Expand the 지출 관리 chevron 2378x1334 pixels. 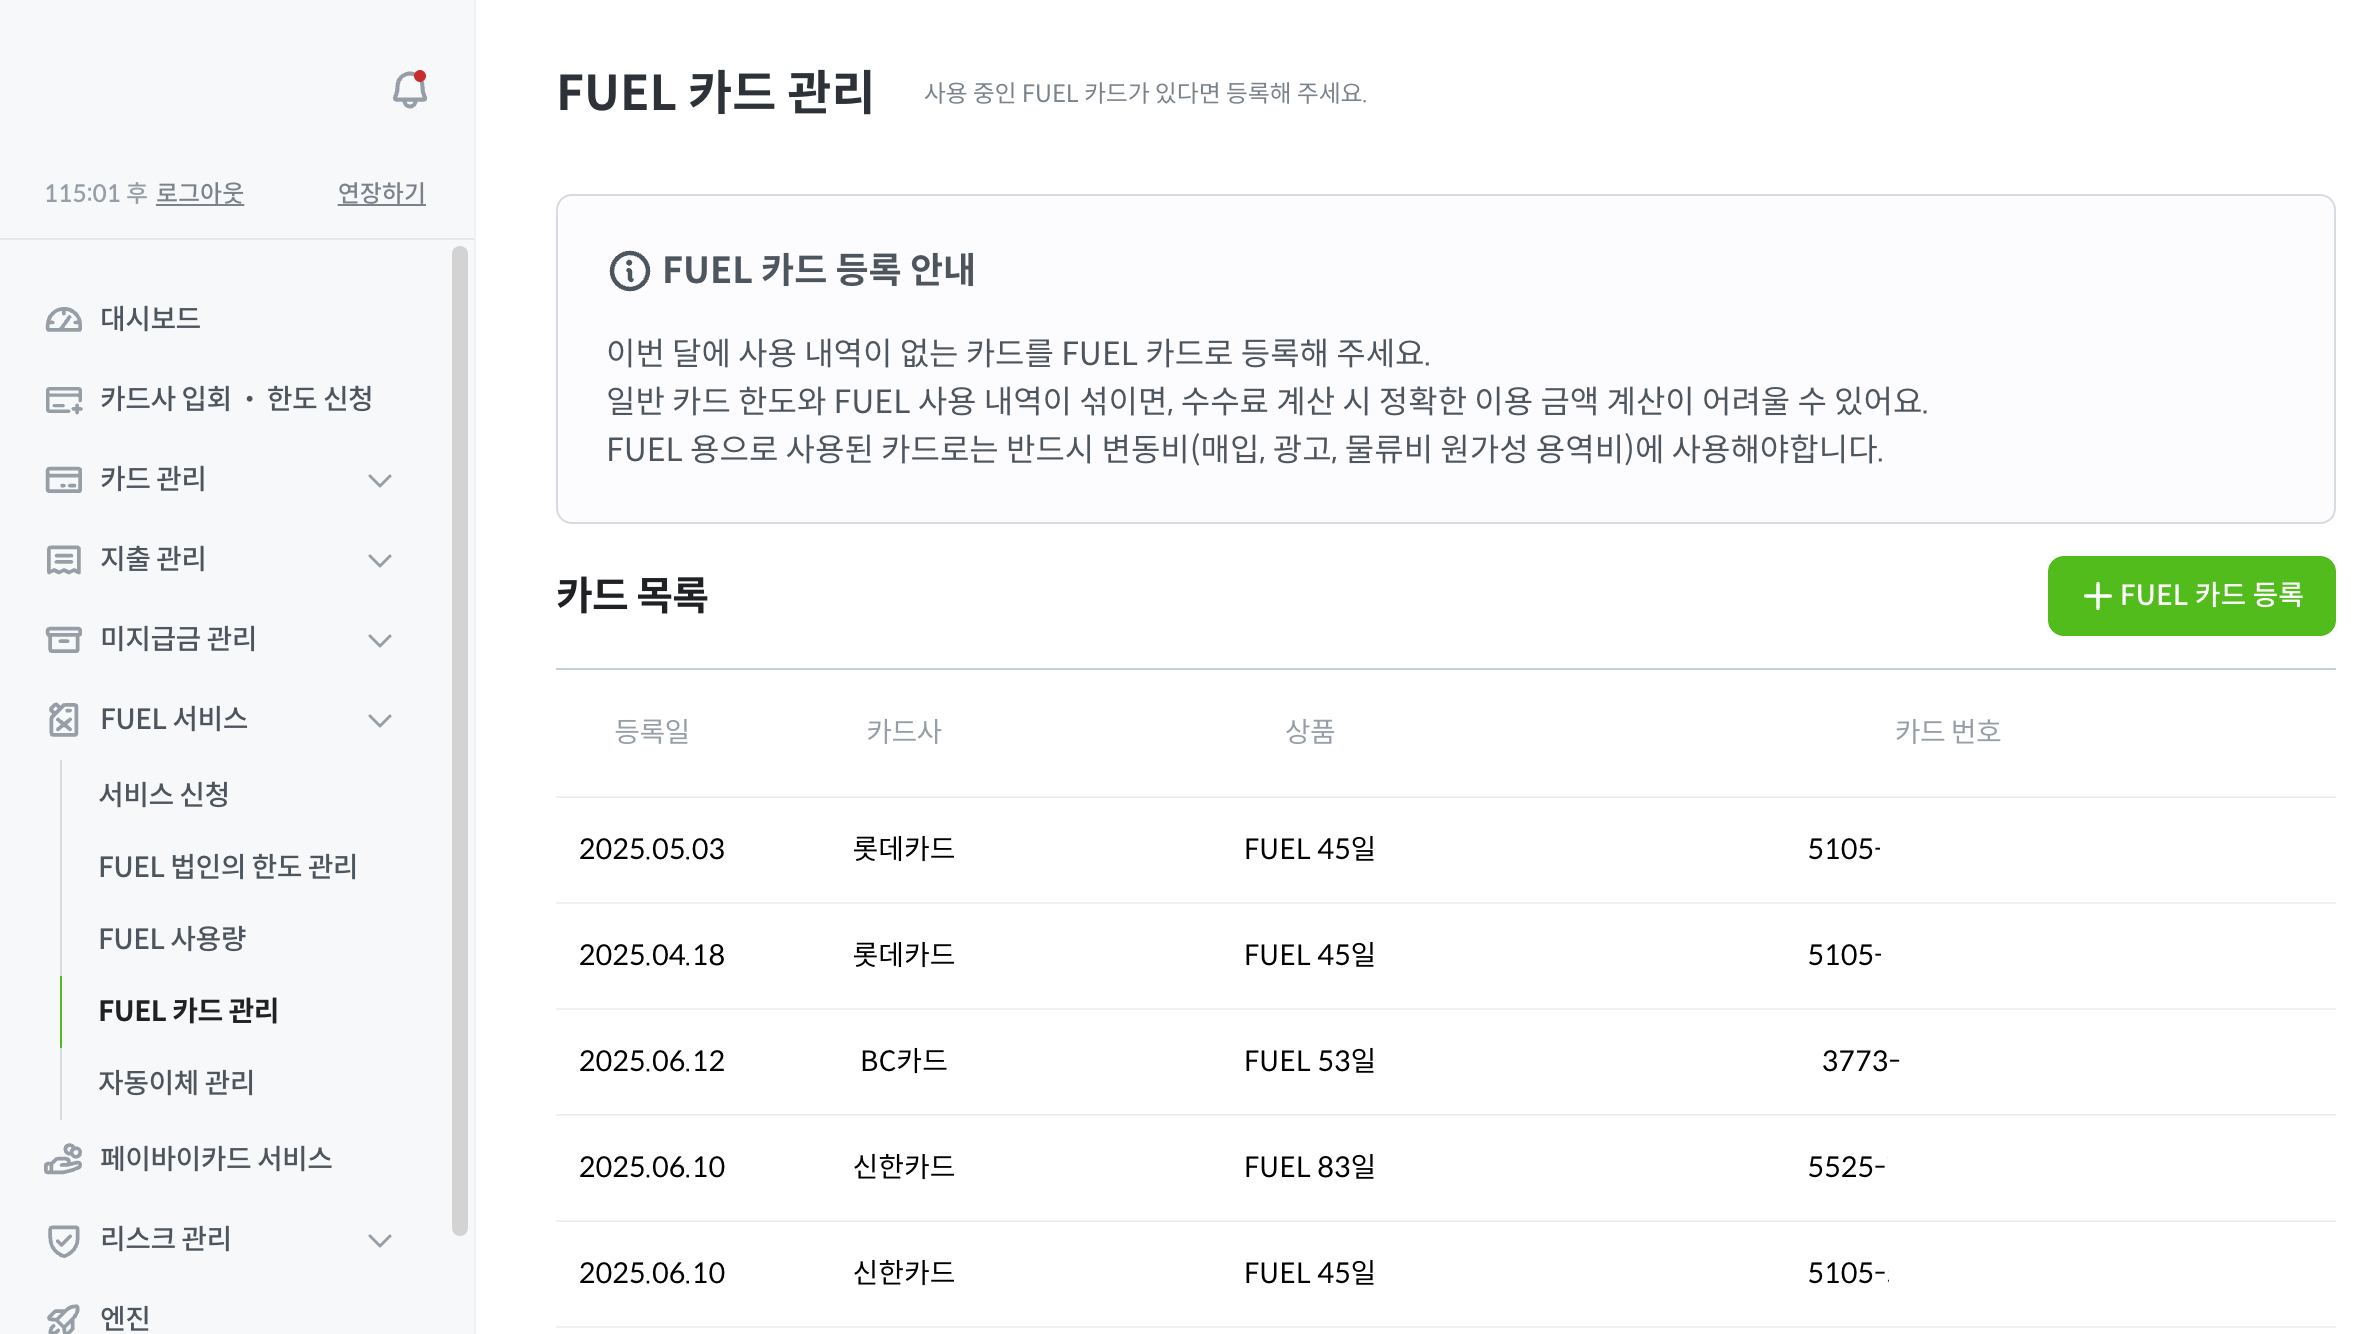(x=380, y=560)
